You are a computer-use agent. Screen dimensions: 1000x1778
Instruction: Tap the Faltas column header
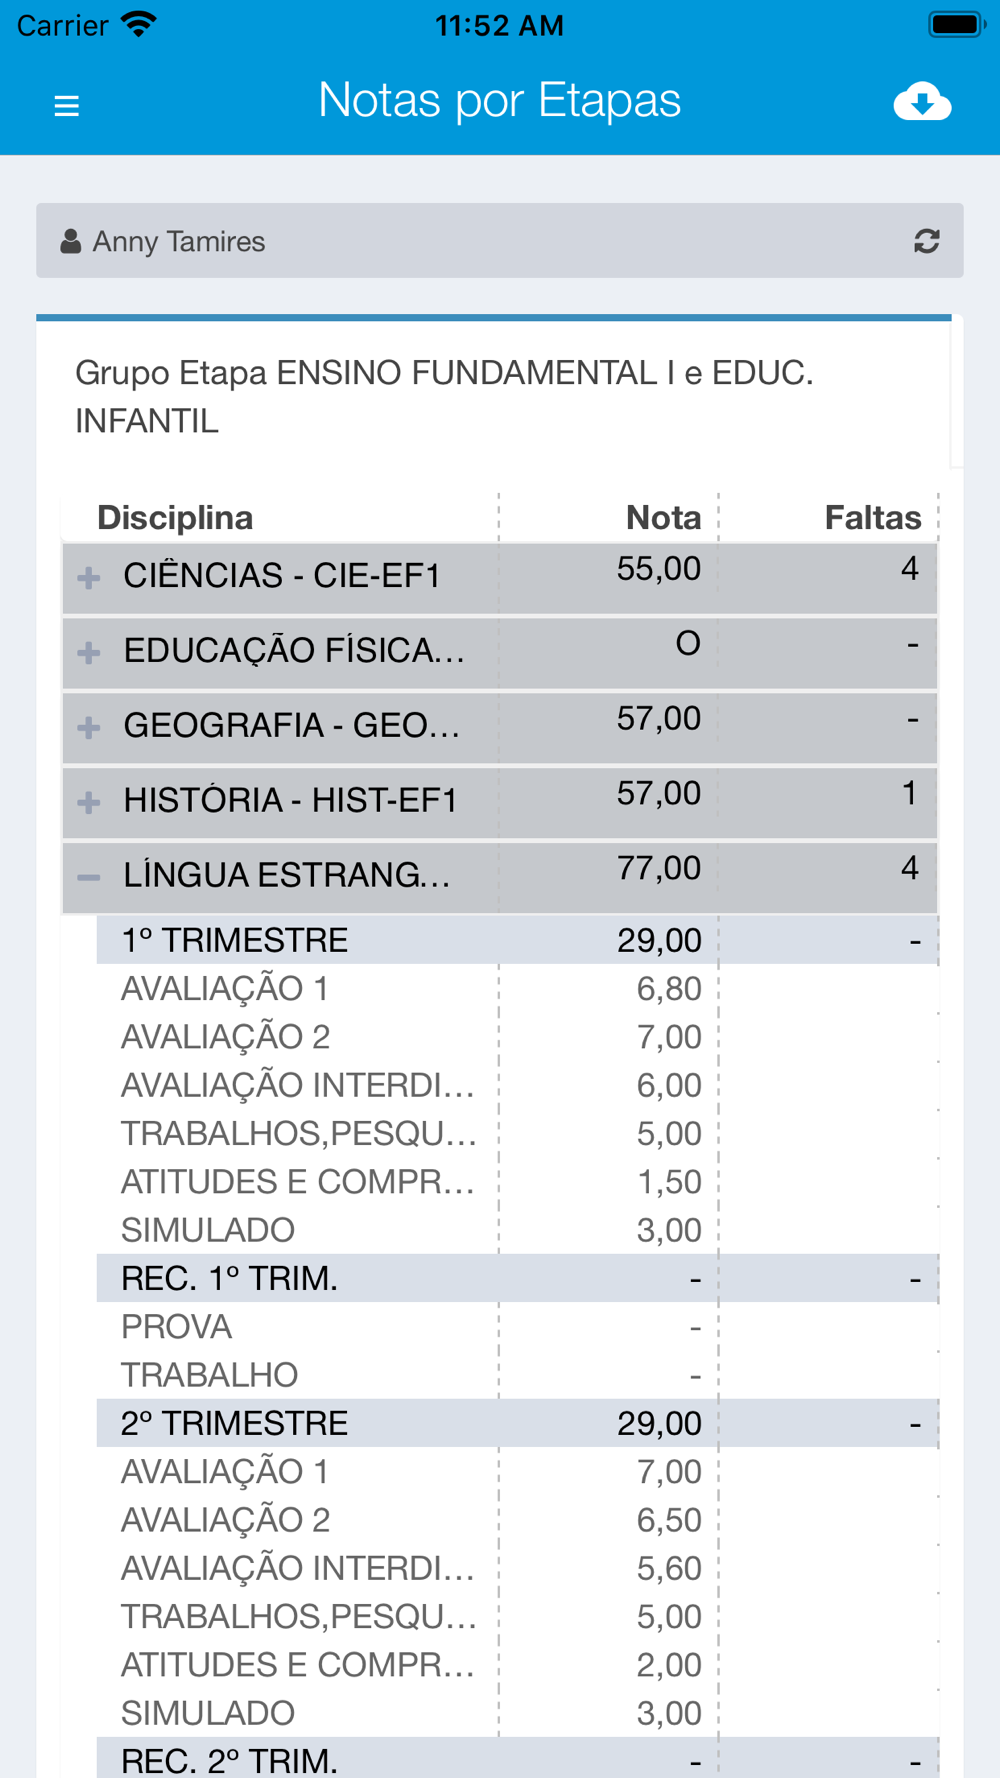pos(872,517)
